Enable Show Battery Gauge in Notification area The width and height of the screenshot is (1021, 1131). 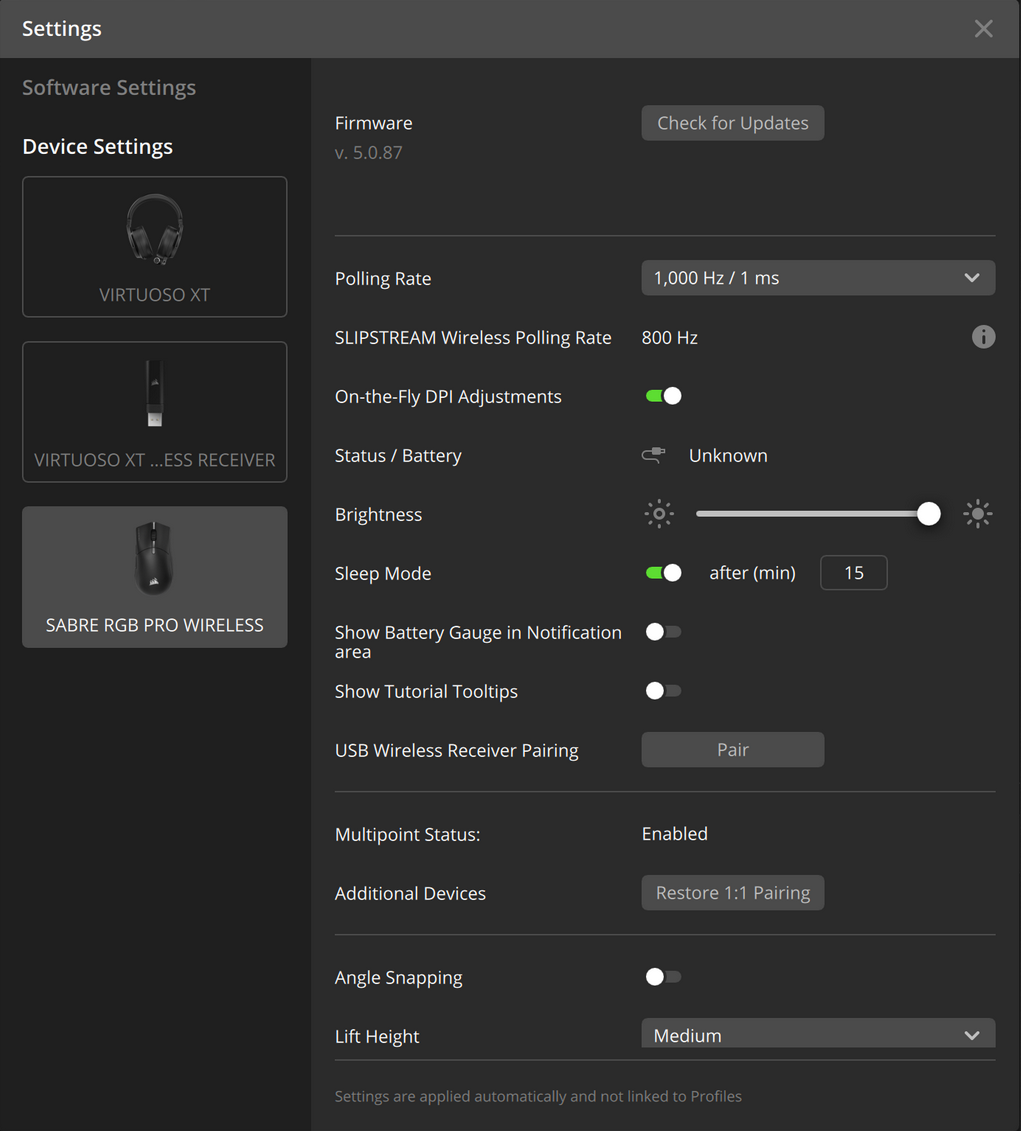[663, 631]
